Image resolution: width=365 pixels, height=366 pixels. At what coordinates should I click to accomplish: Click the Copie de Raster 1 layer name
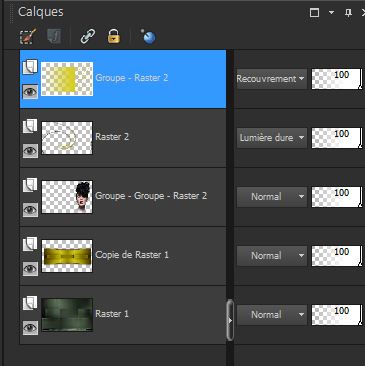132,255
